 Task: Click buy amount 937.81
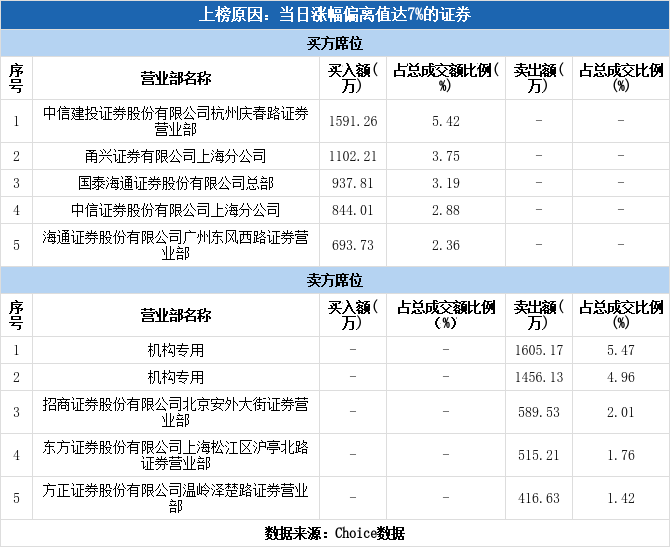[x=353, y=183]
